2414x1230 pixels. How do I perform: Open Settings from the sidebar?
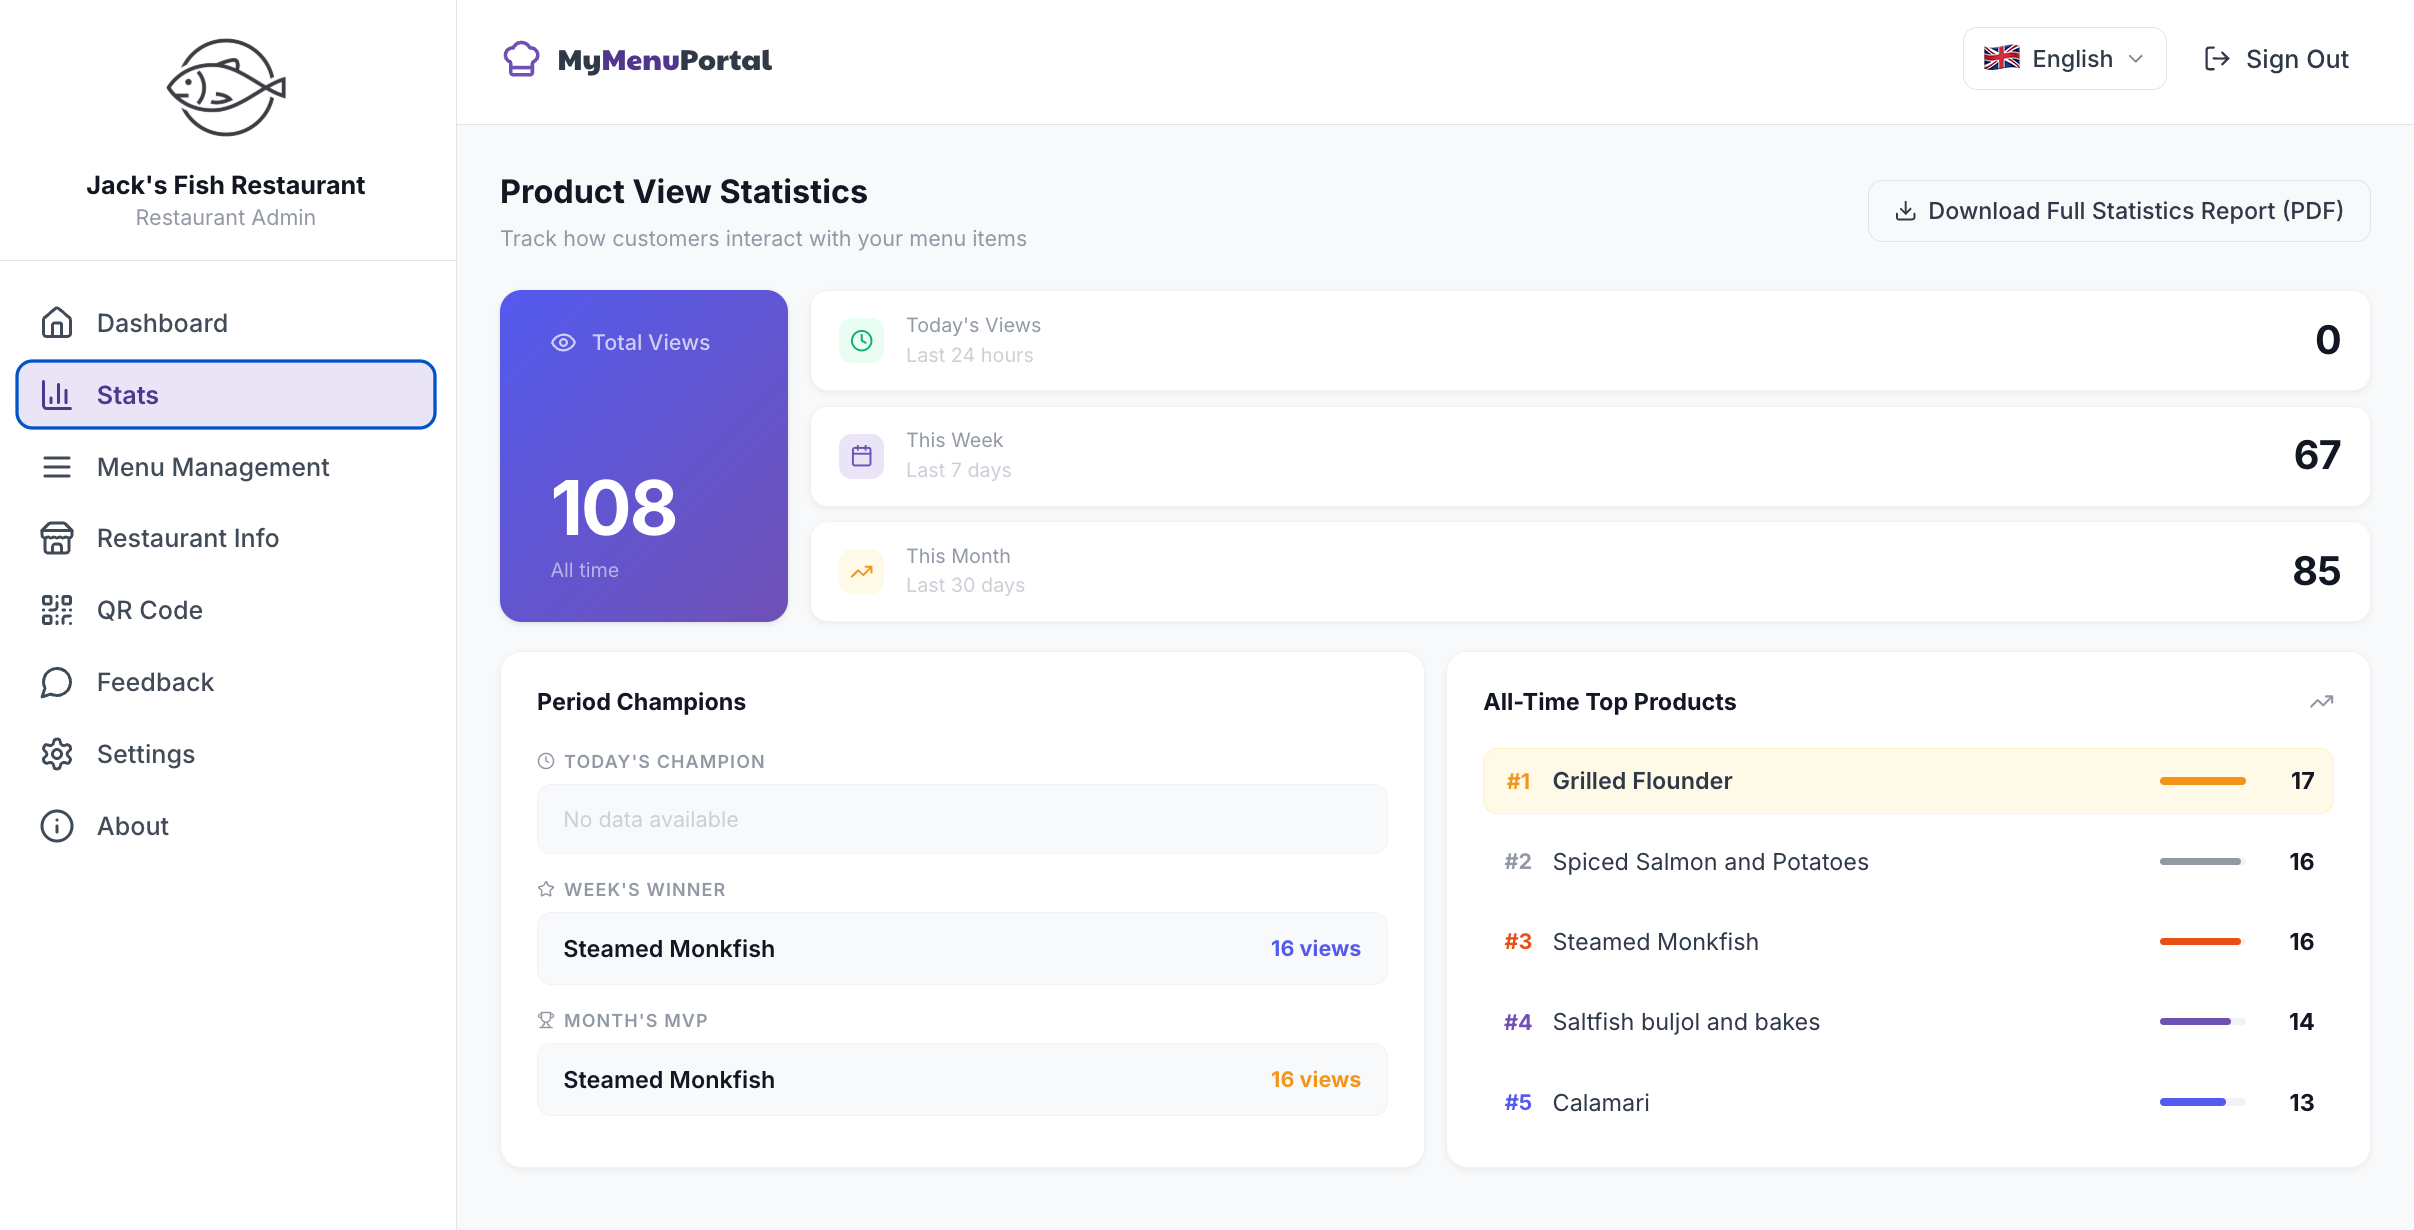click(226, 754)
